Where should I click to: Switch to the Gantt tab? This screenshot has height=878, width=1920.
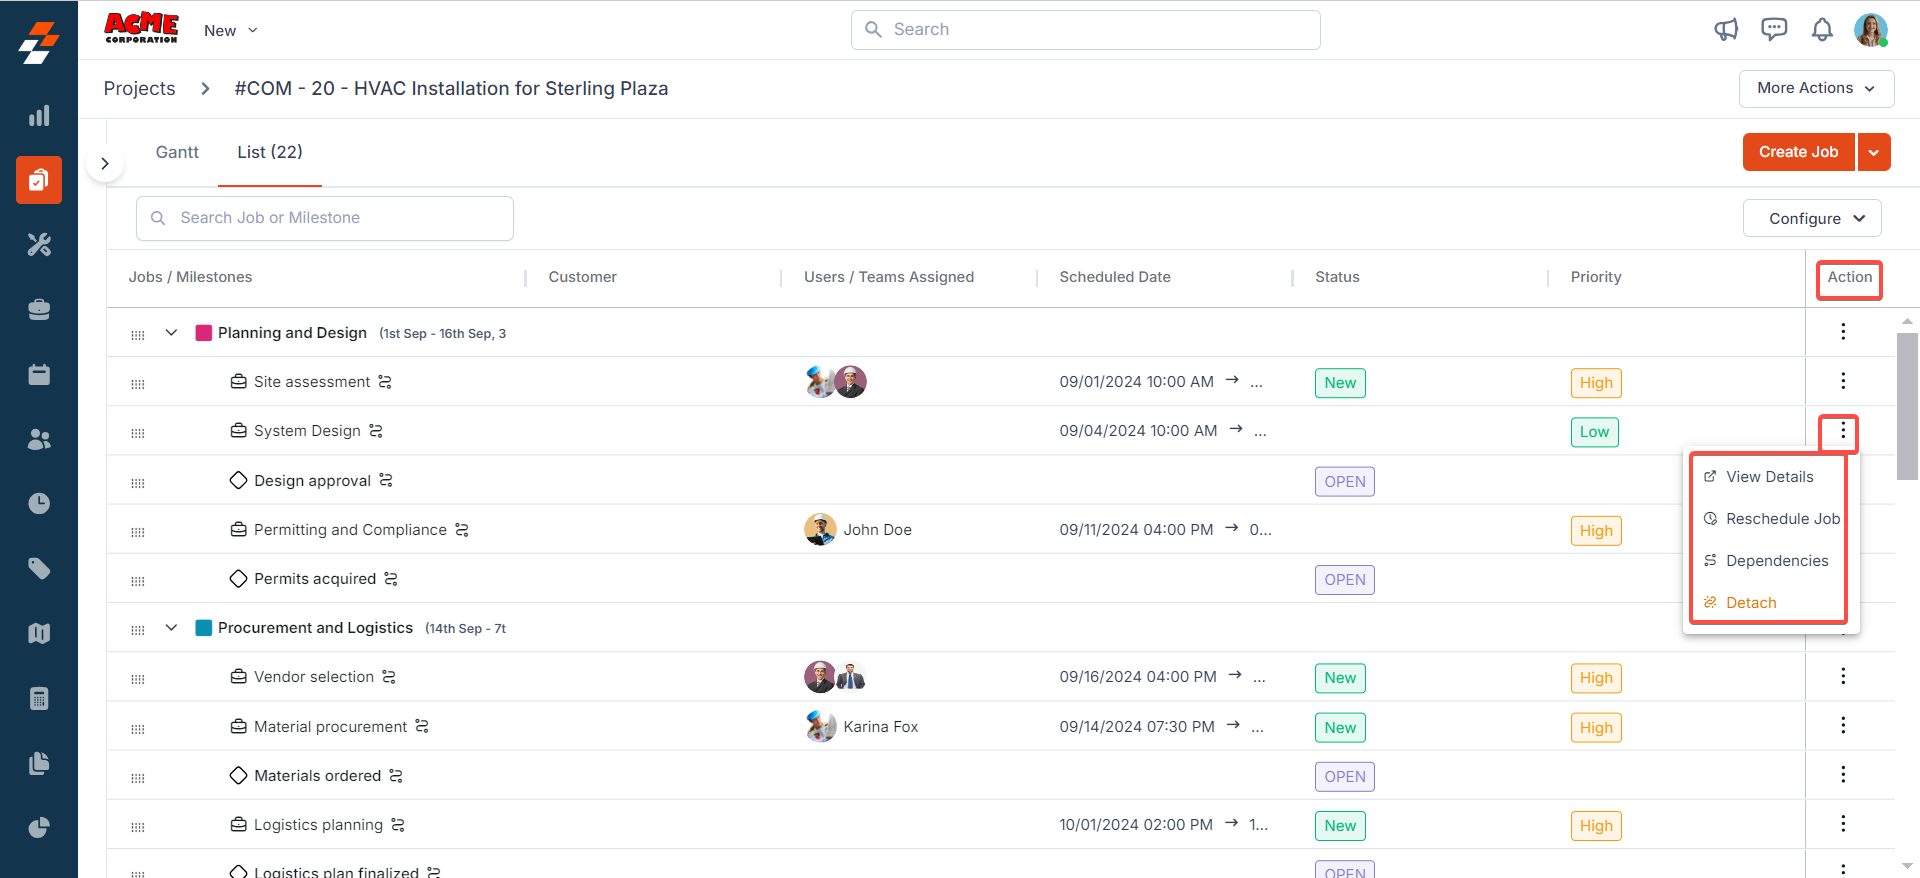coord(177,152)
